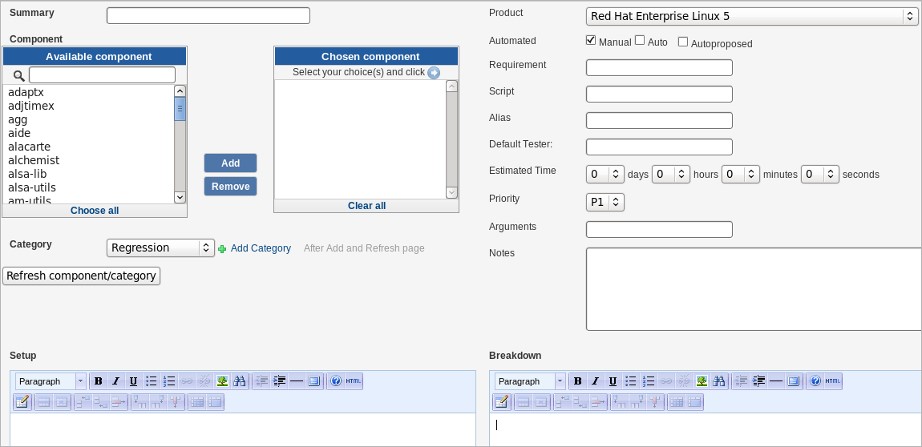Open find/replace in the Breakdown editor
Viewport: 922px width, 447px height.
720,381
